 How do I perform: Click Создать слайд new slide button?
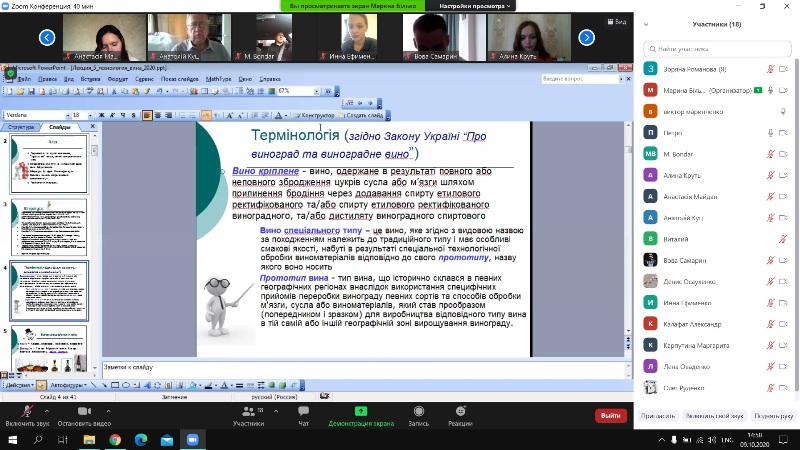[361, 115]
